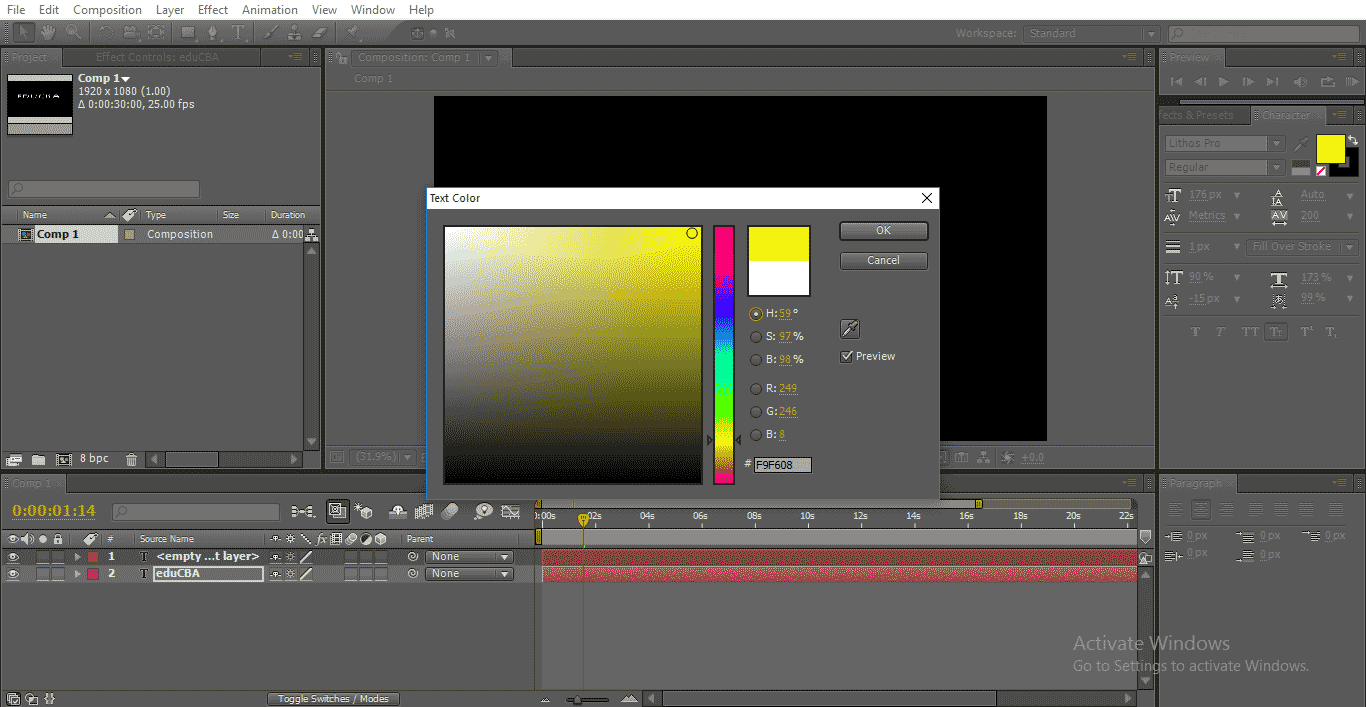1366x707 pixels.
Task: Select the Hand tool in toolbar
Action: [48, 33]
